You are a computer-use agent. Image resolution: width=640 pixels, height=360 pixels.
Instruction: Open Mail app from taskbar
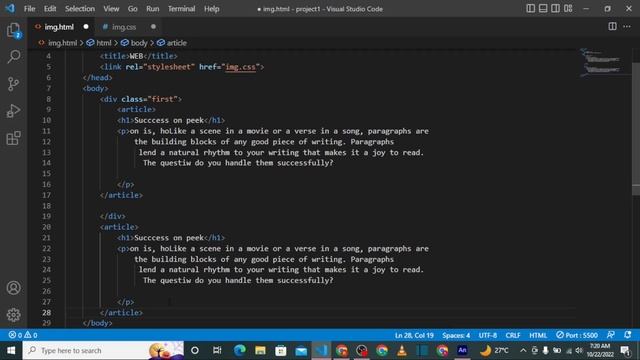(301, 351)
